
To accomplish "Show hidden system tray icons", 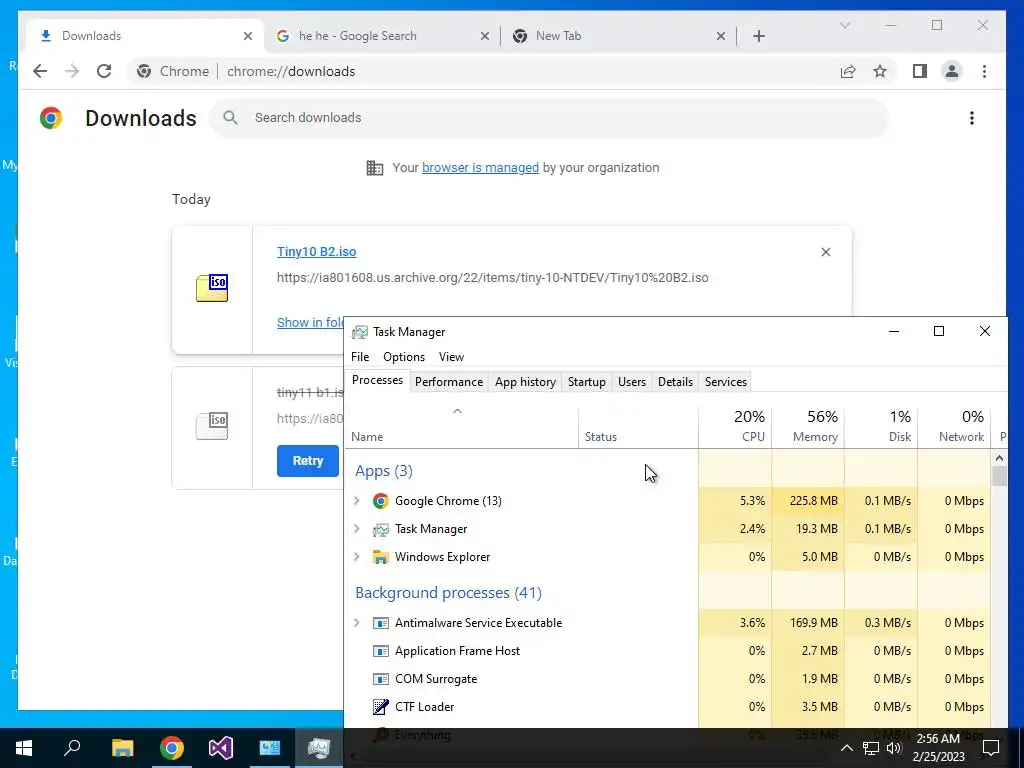I will click(x=846, y=748).
